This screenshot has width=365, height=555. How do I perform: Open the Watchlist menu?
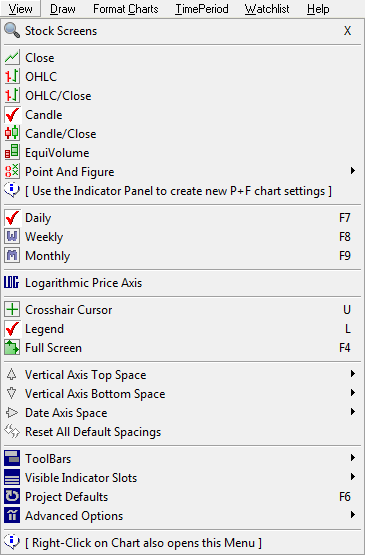(267, 9)
